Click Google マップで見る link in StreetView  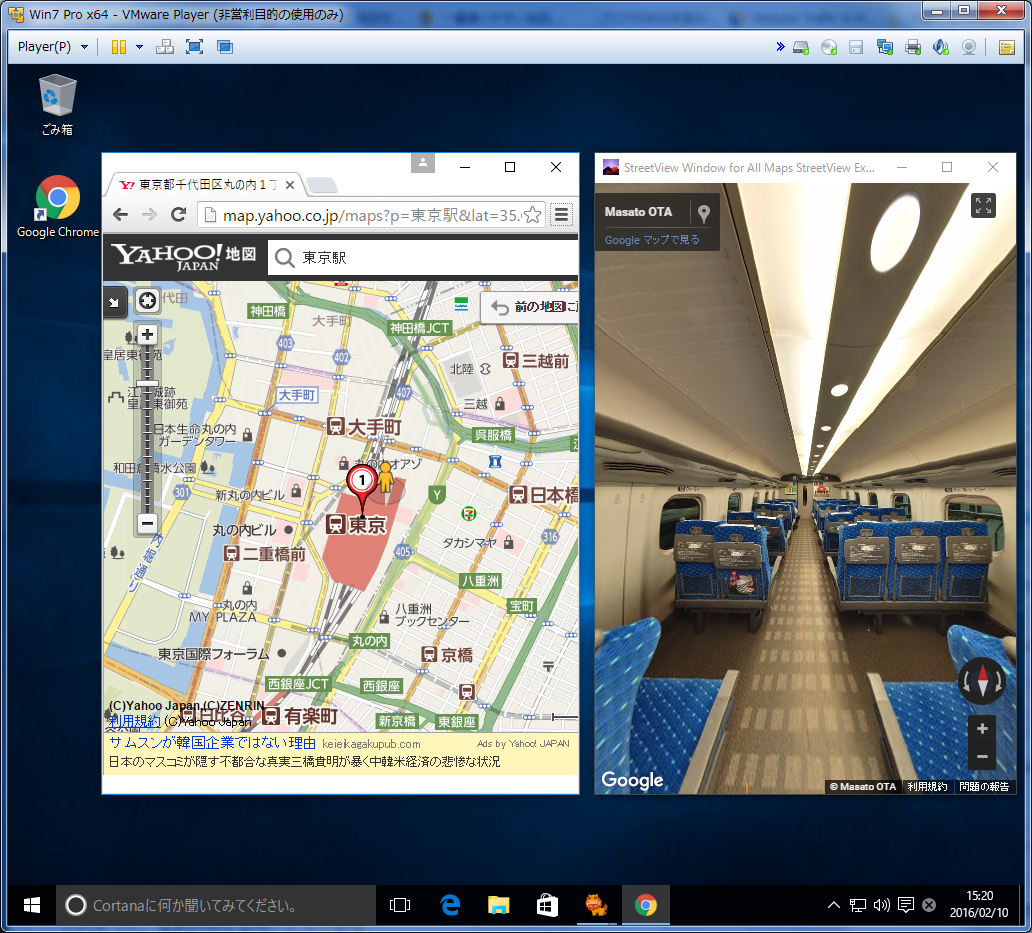652,240
